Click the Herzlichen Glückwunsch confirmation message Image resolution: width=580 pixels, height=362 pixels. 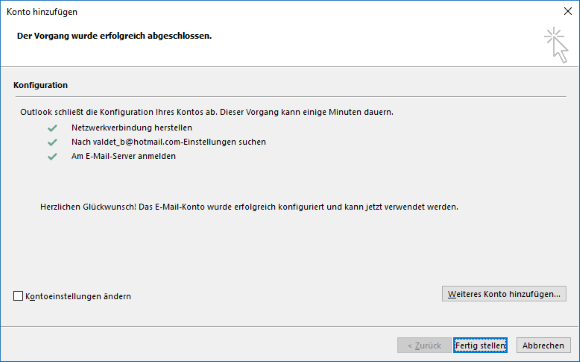[x=249, y=207]
